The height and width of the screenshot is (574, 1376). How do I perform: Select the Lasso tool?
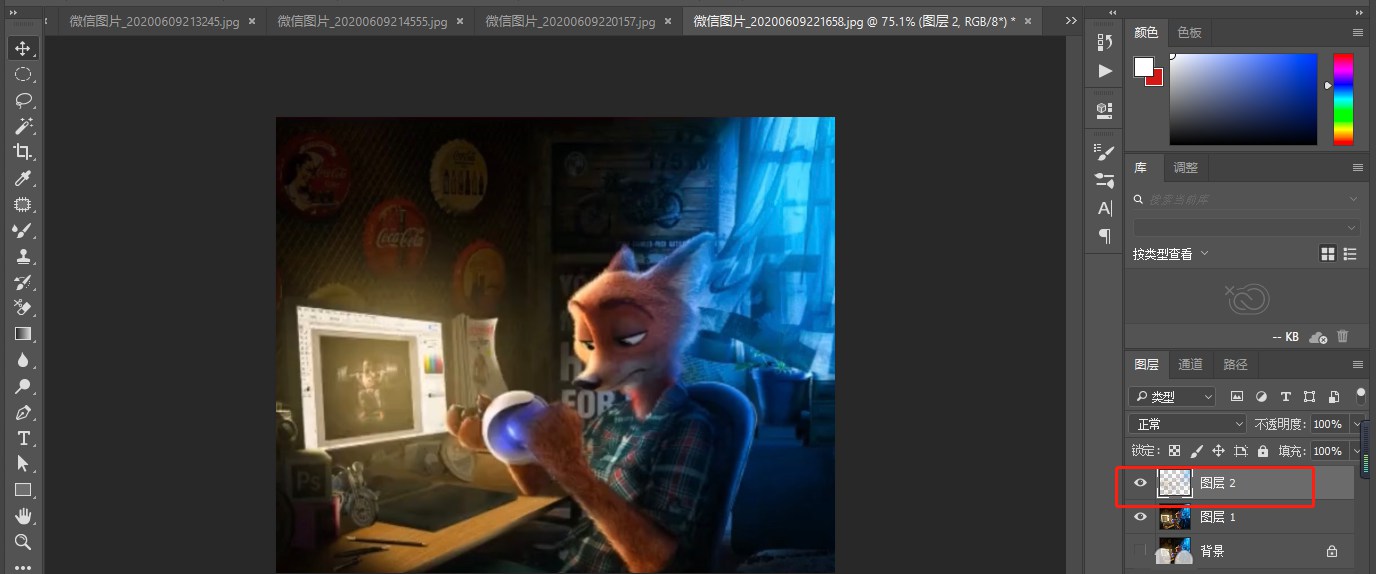[23, 100]
